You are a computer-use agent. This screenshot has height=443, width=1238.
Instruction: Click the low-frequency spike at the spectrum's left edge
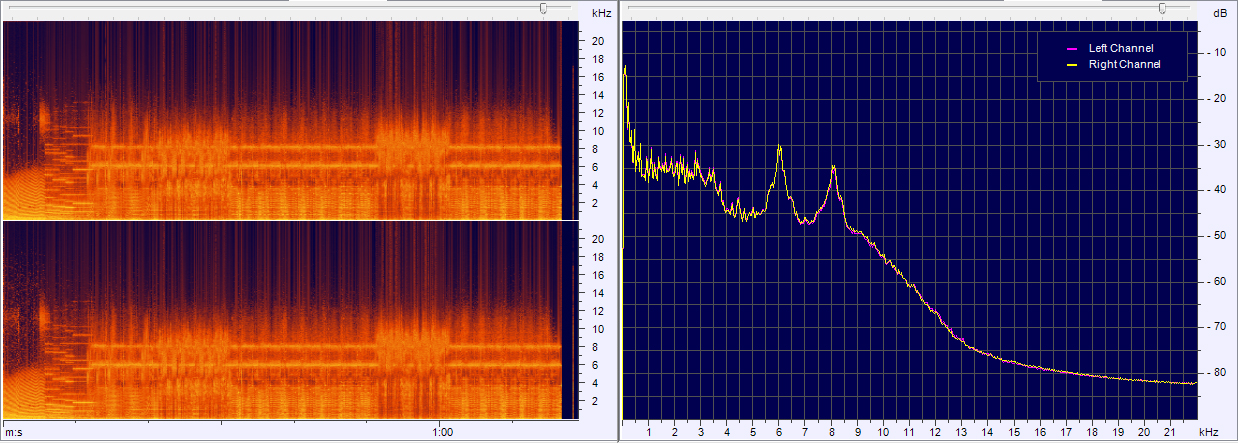point(625,70)
